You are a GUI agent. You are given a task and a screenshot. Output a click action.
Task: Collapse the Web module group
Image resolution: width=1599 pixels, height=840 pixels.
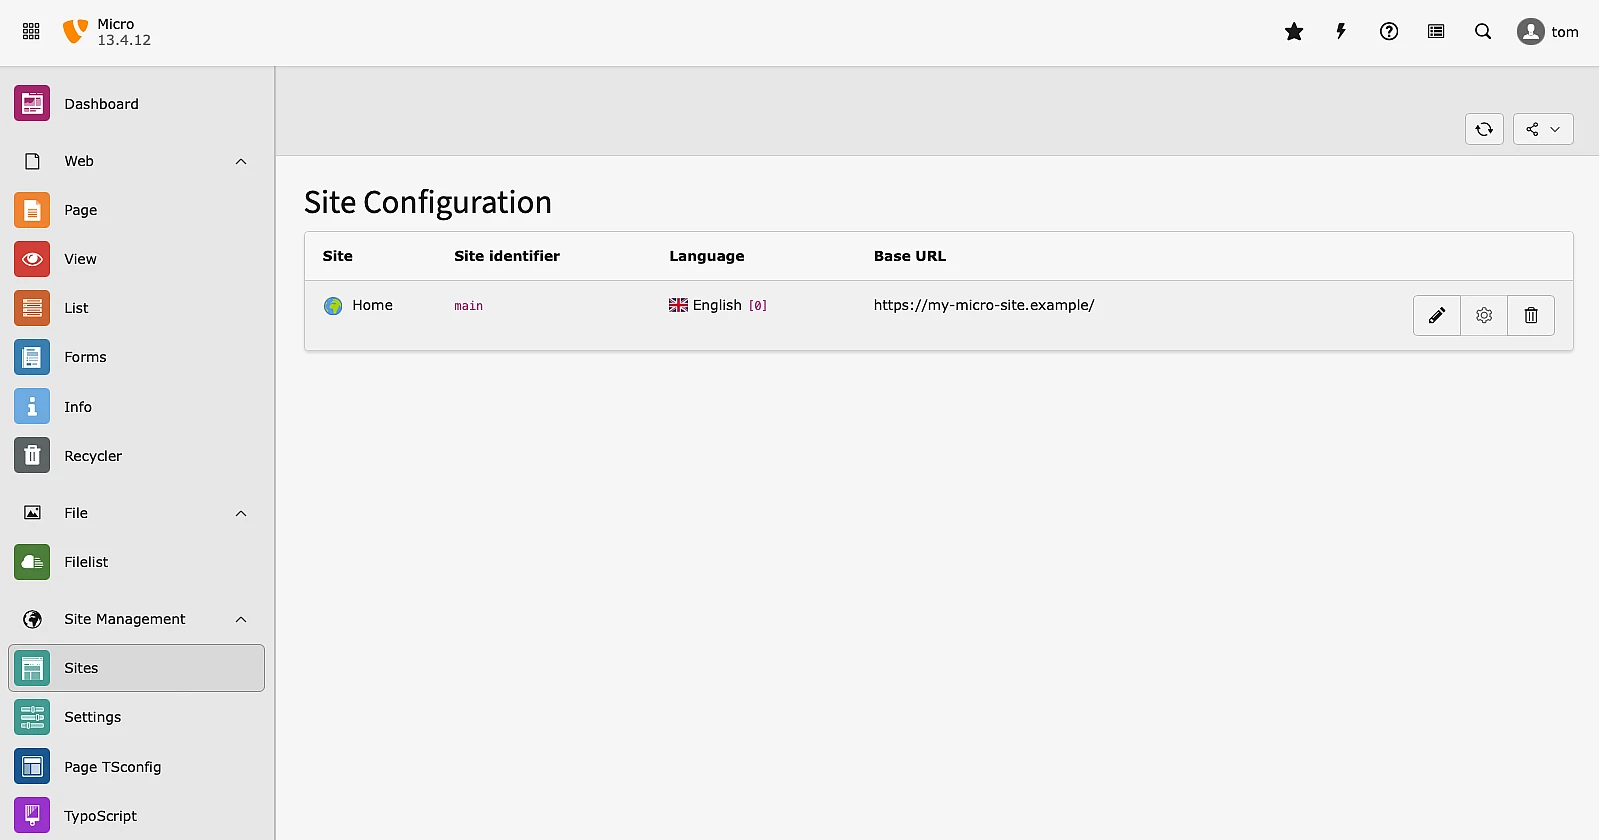tap(241, 162)
